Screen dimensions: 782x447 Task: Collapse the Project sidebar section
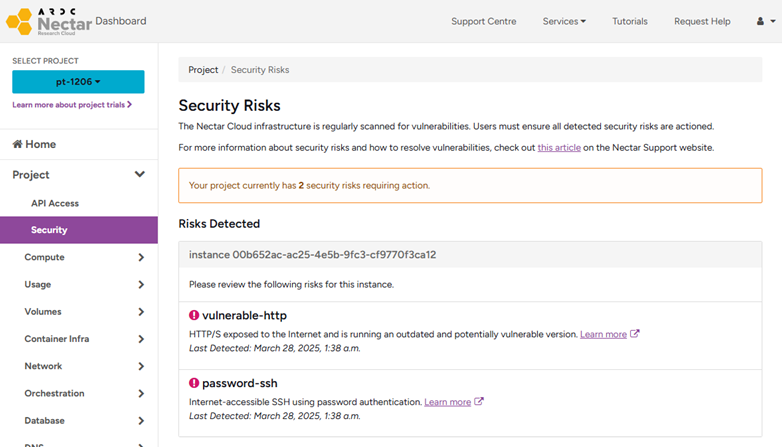coord(140,175)
